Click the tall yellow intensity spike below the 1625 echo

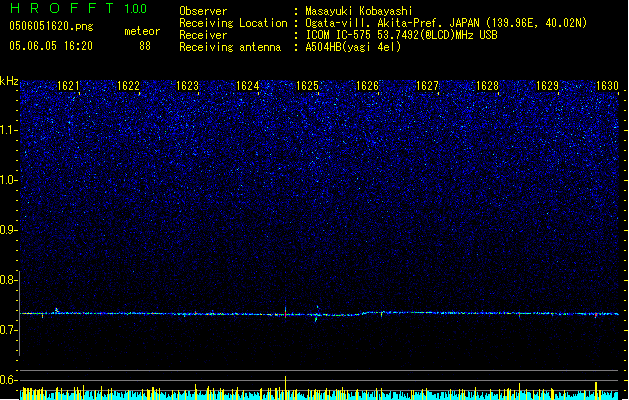(285, 388)
